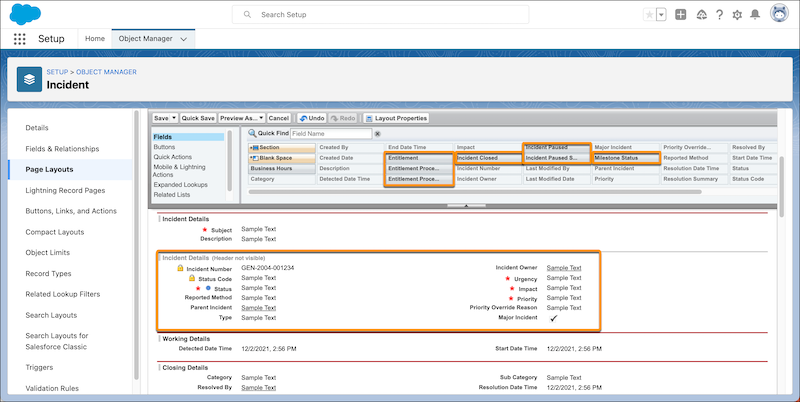The height and width of the screenshot is (402, 800).
Task: Open the App Launcher grid icon
Action: (x=19, y=39)
